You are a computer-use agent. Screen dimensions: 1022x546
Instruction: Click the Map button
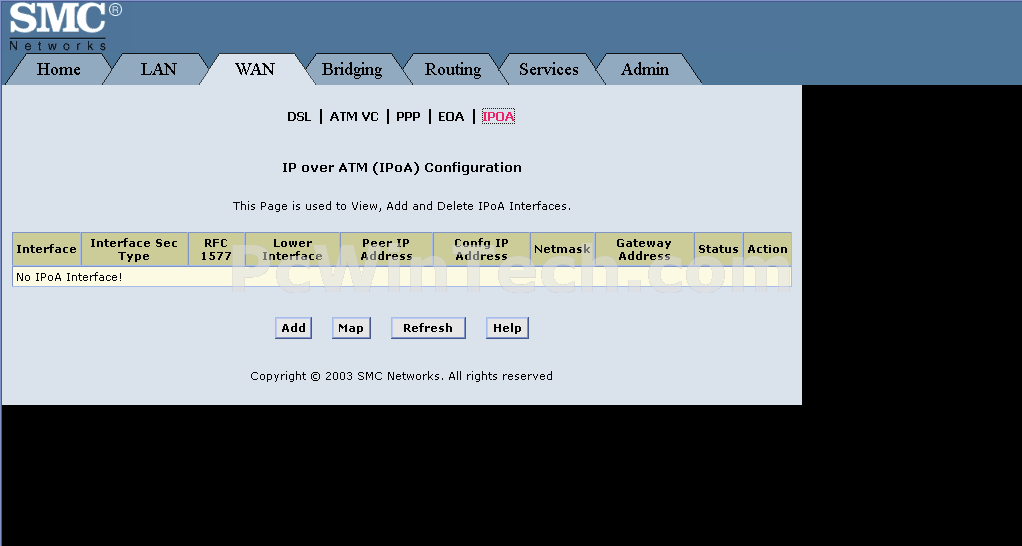coord(351,328)
